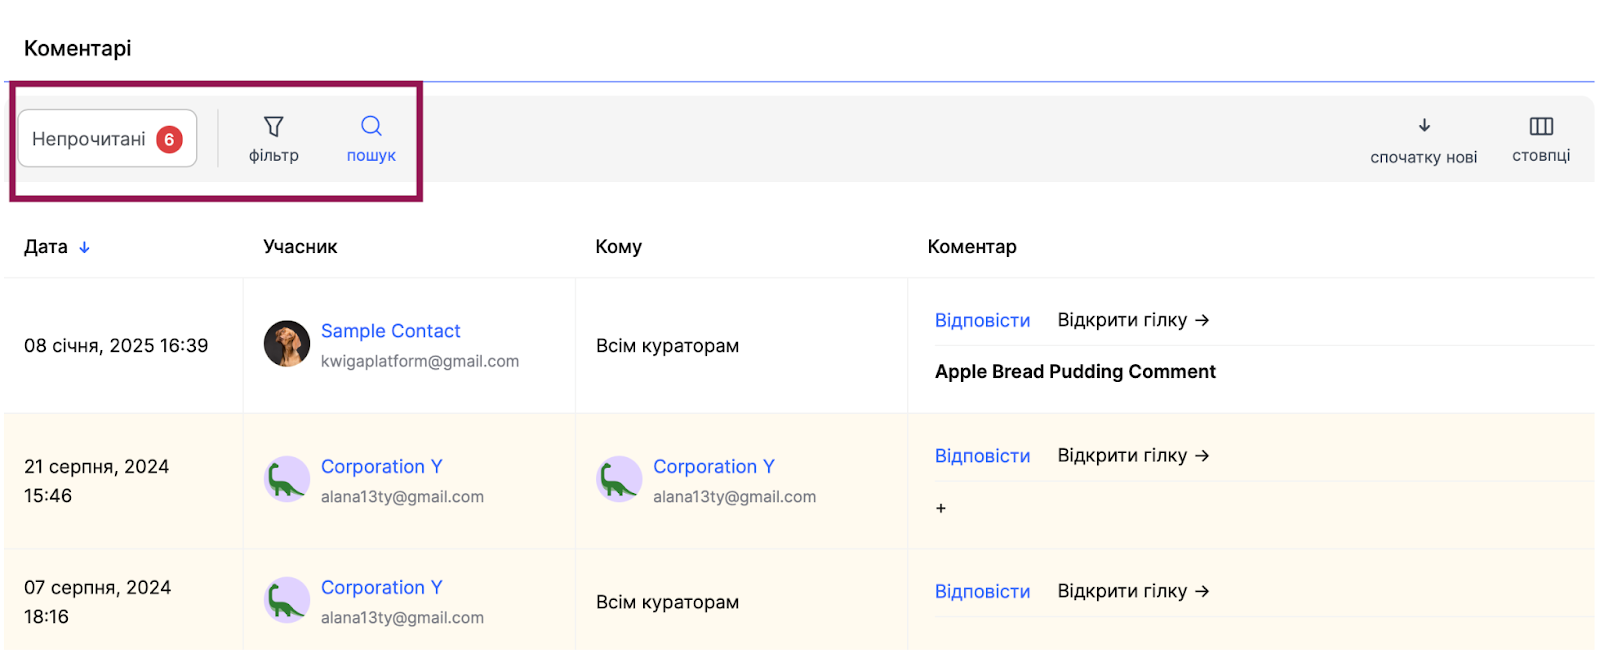Click dinosaur avatar in Кому column
Viewport: 1600px width, 650px height.
tap(619, 480)
